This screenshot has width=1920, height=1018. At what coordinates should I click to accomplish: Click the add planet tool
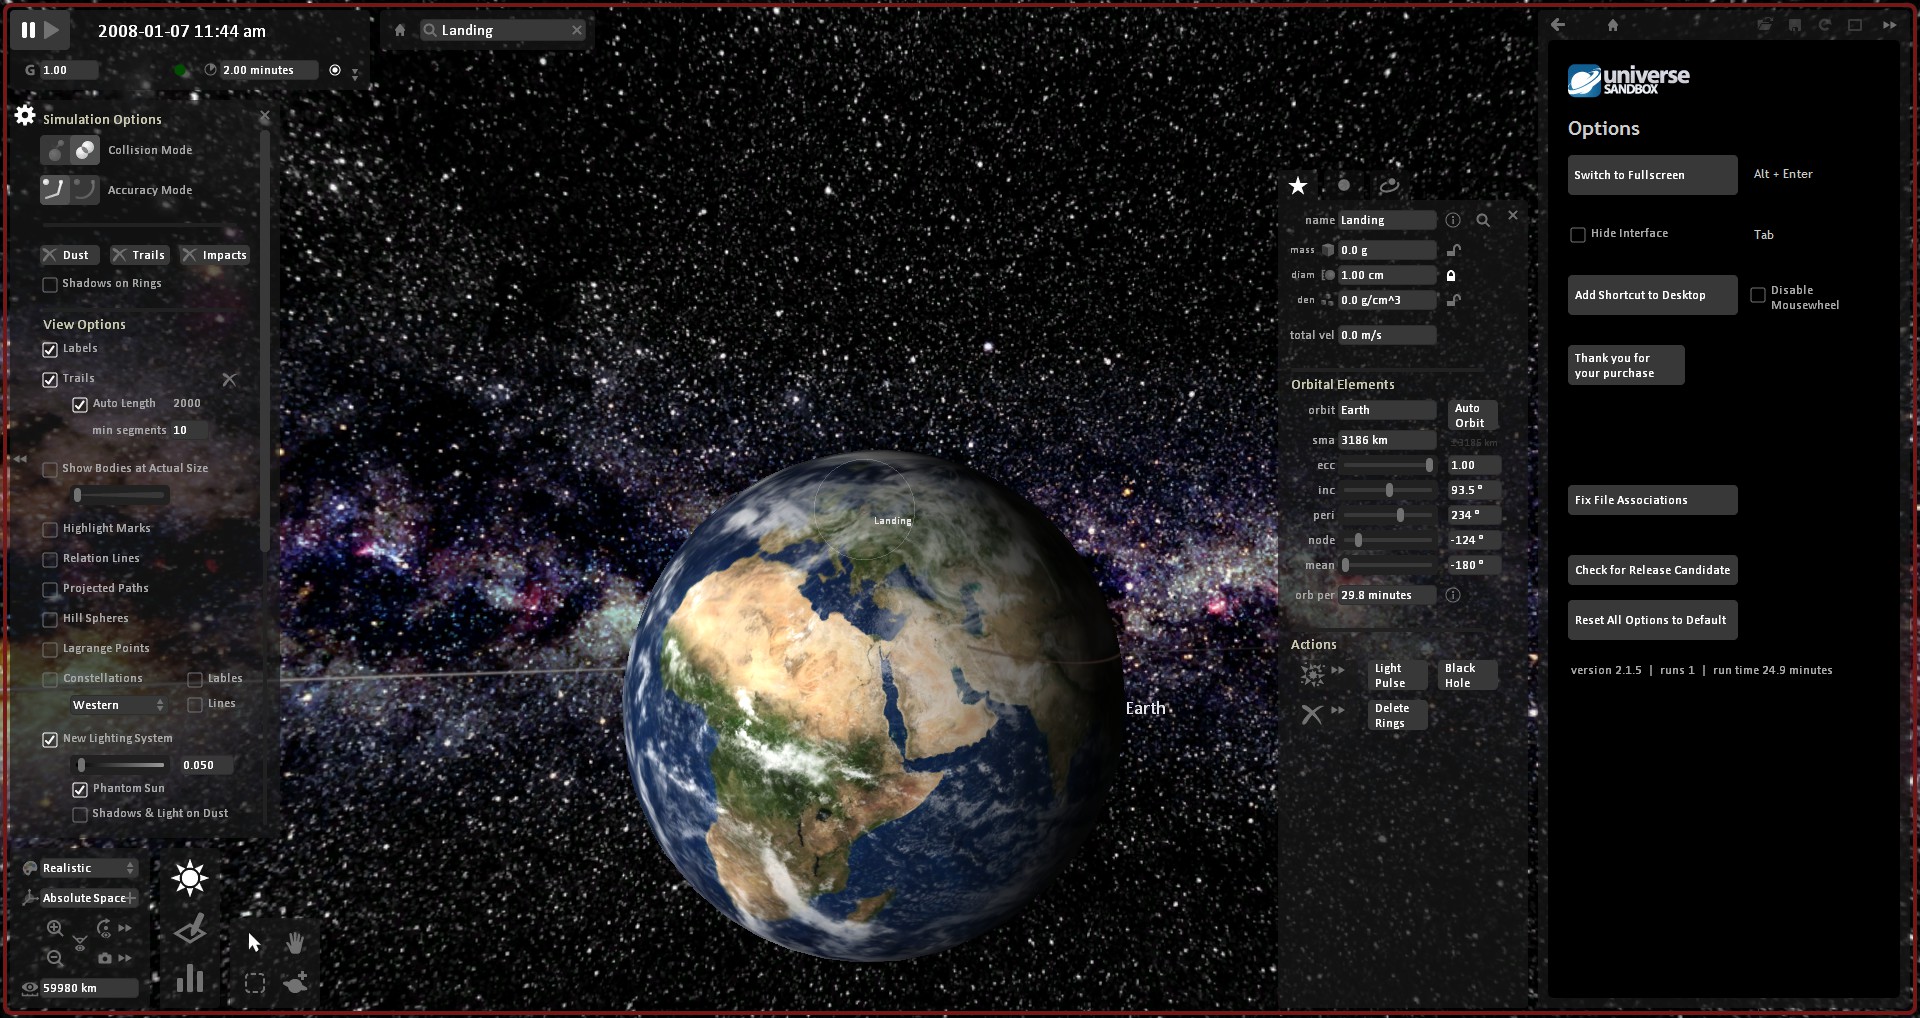coord(296,982)
